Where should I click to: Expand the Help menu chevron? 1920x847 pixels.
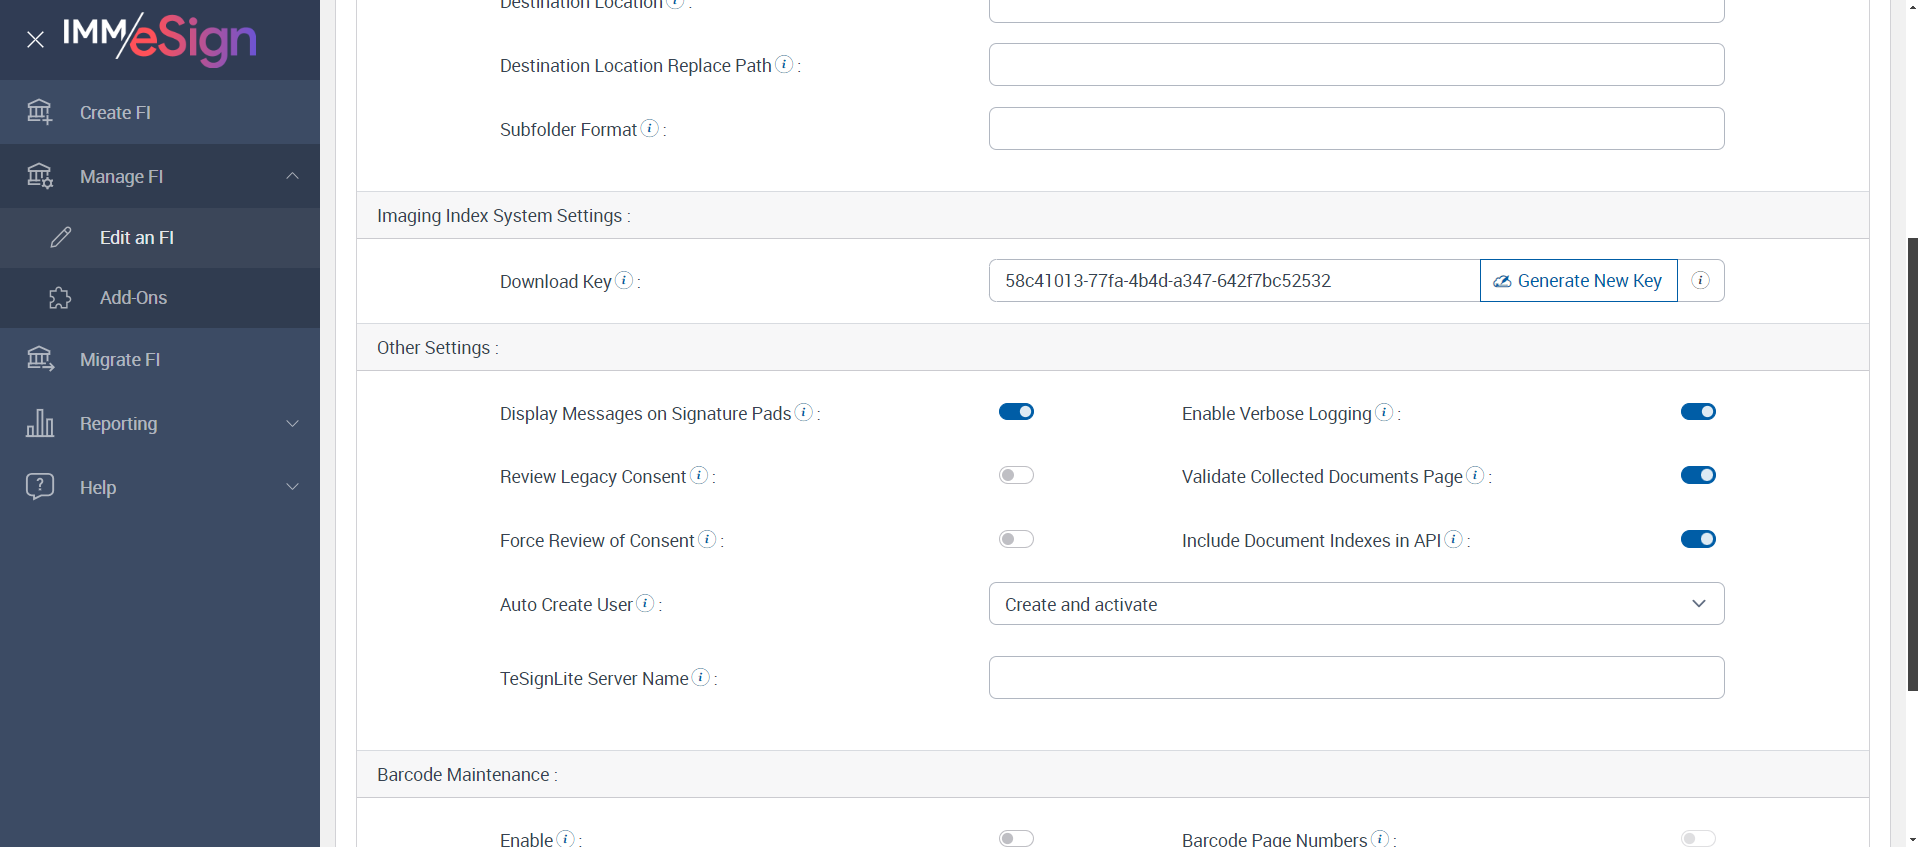click(292, 487)
